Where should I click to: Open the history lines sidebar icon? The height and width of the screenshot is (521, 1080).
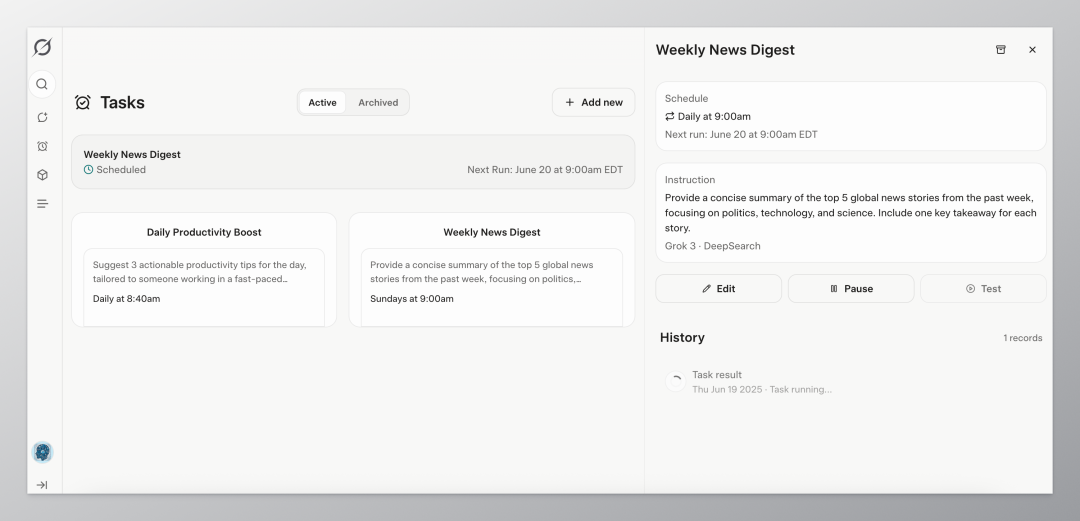tap(42, 204)
